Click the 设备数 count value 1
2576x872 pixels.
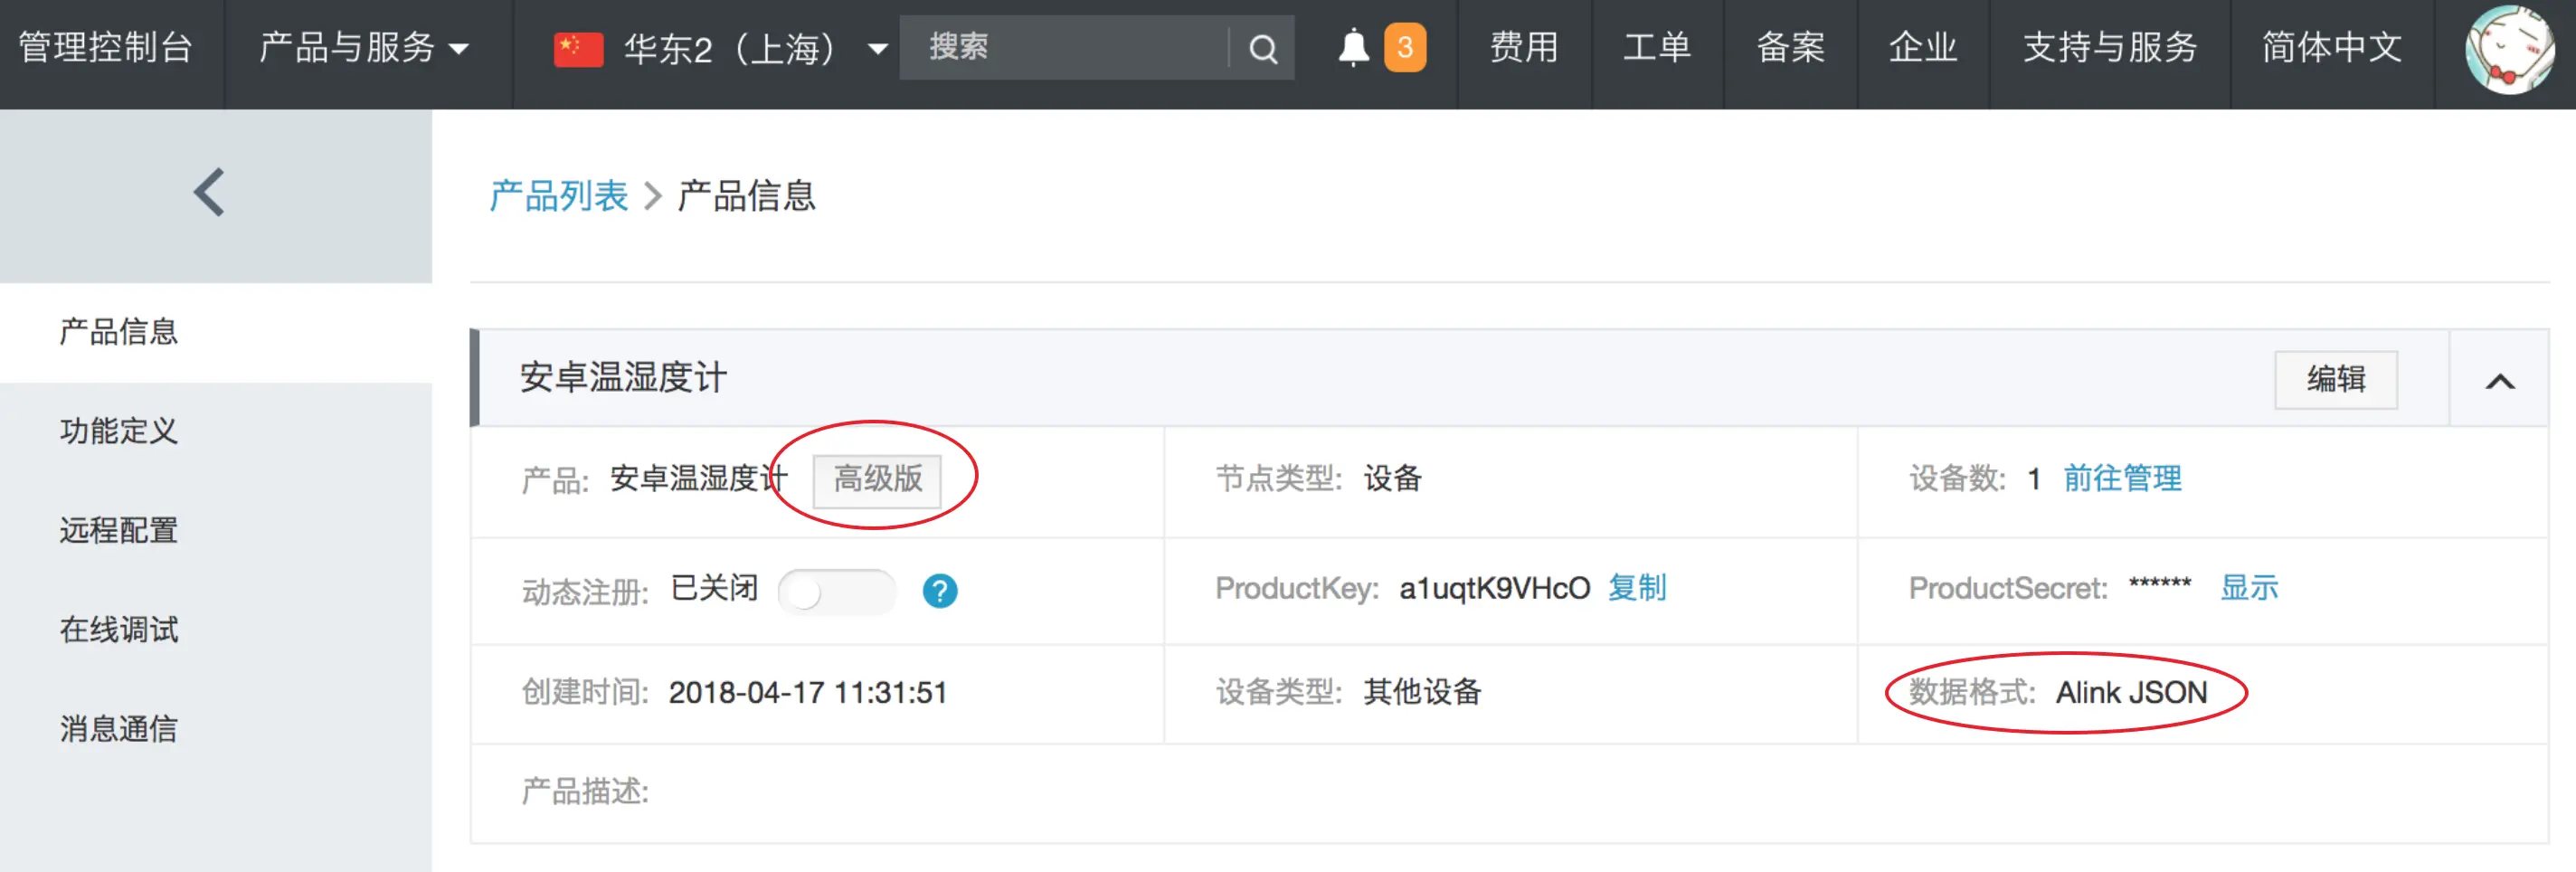click(2034, 479)
